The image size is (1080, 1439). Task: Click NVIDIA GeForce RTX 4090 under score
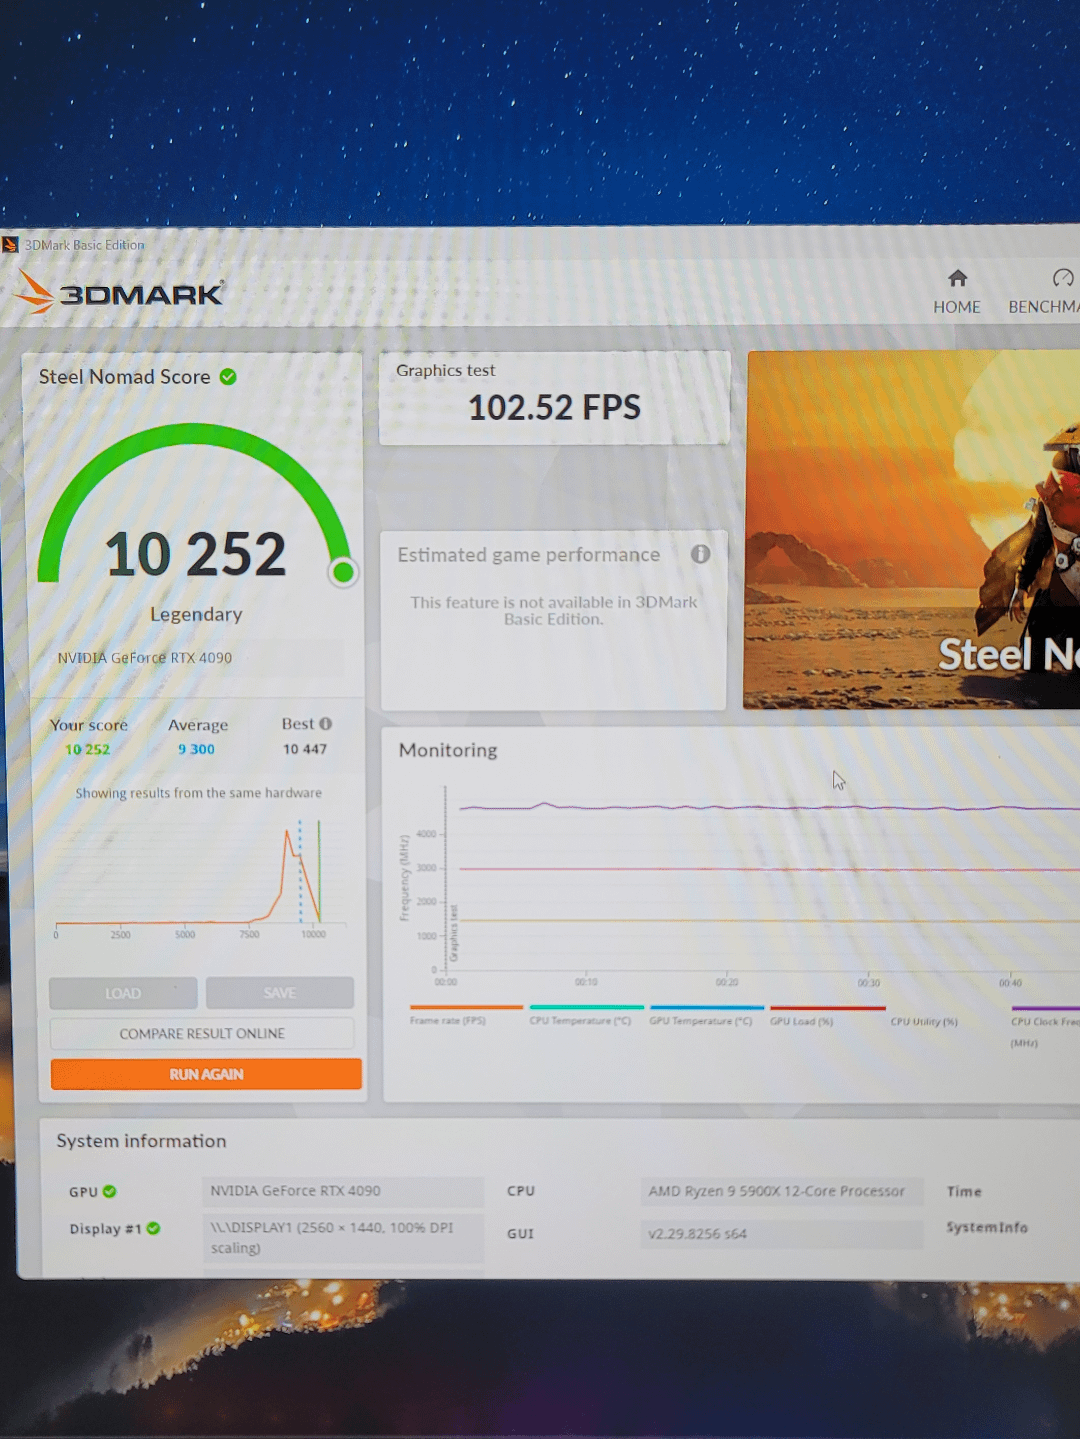(x=144, y=658)
